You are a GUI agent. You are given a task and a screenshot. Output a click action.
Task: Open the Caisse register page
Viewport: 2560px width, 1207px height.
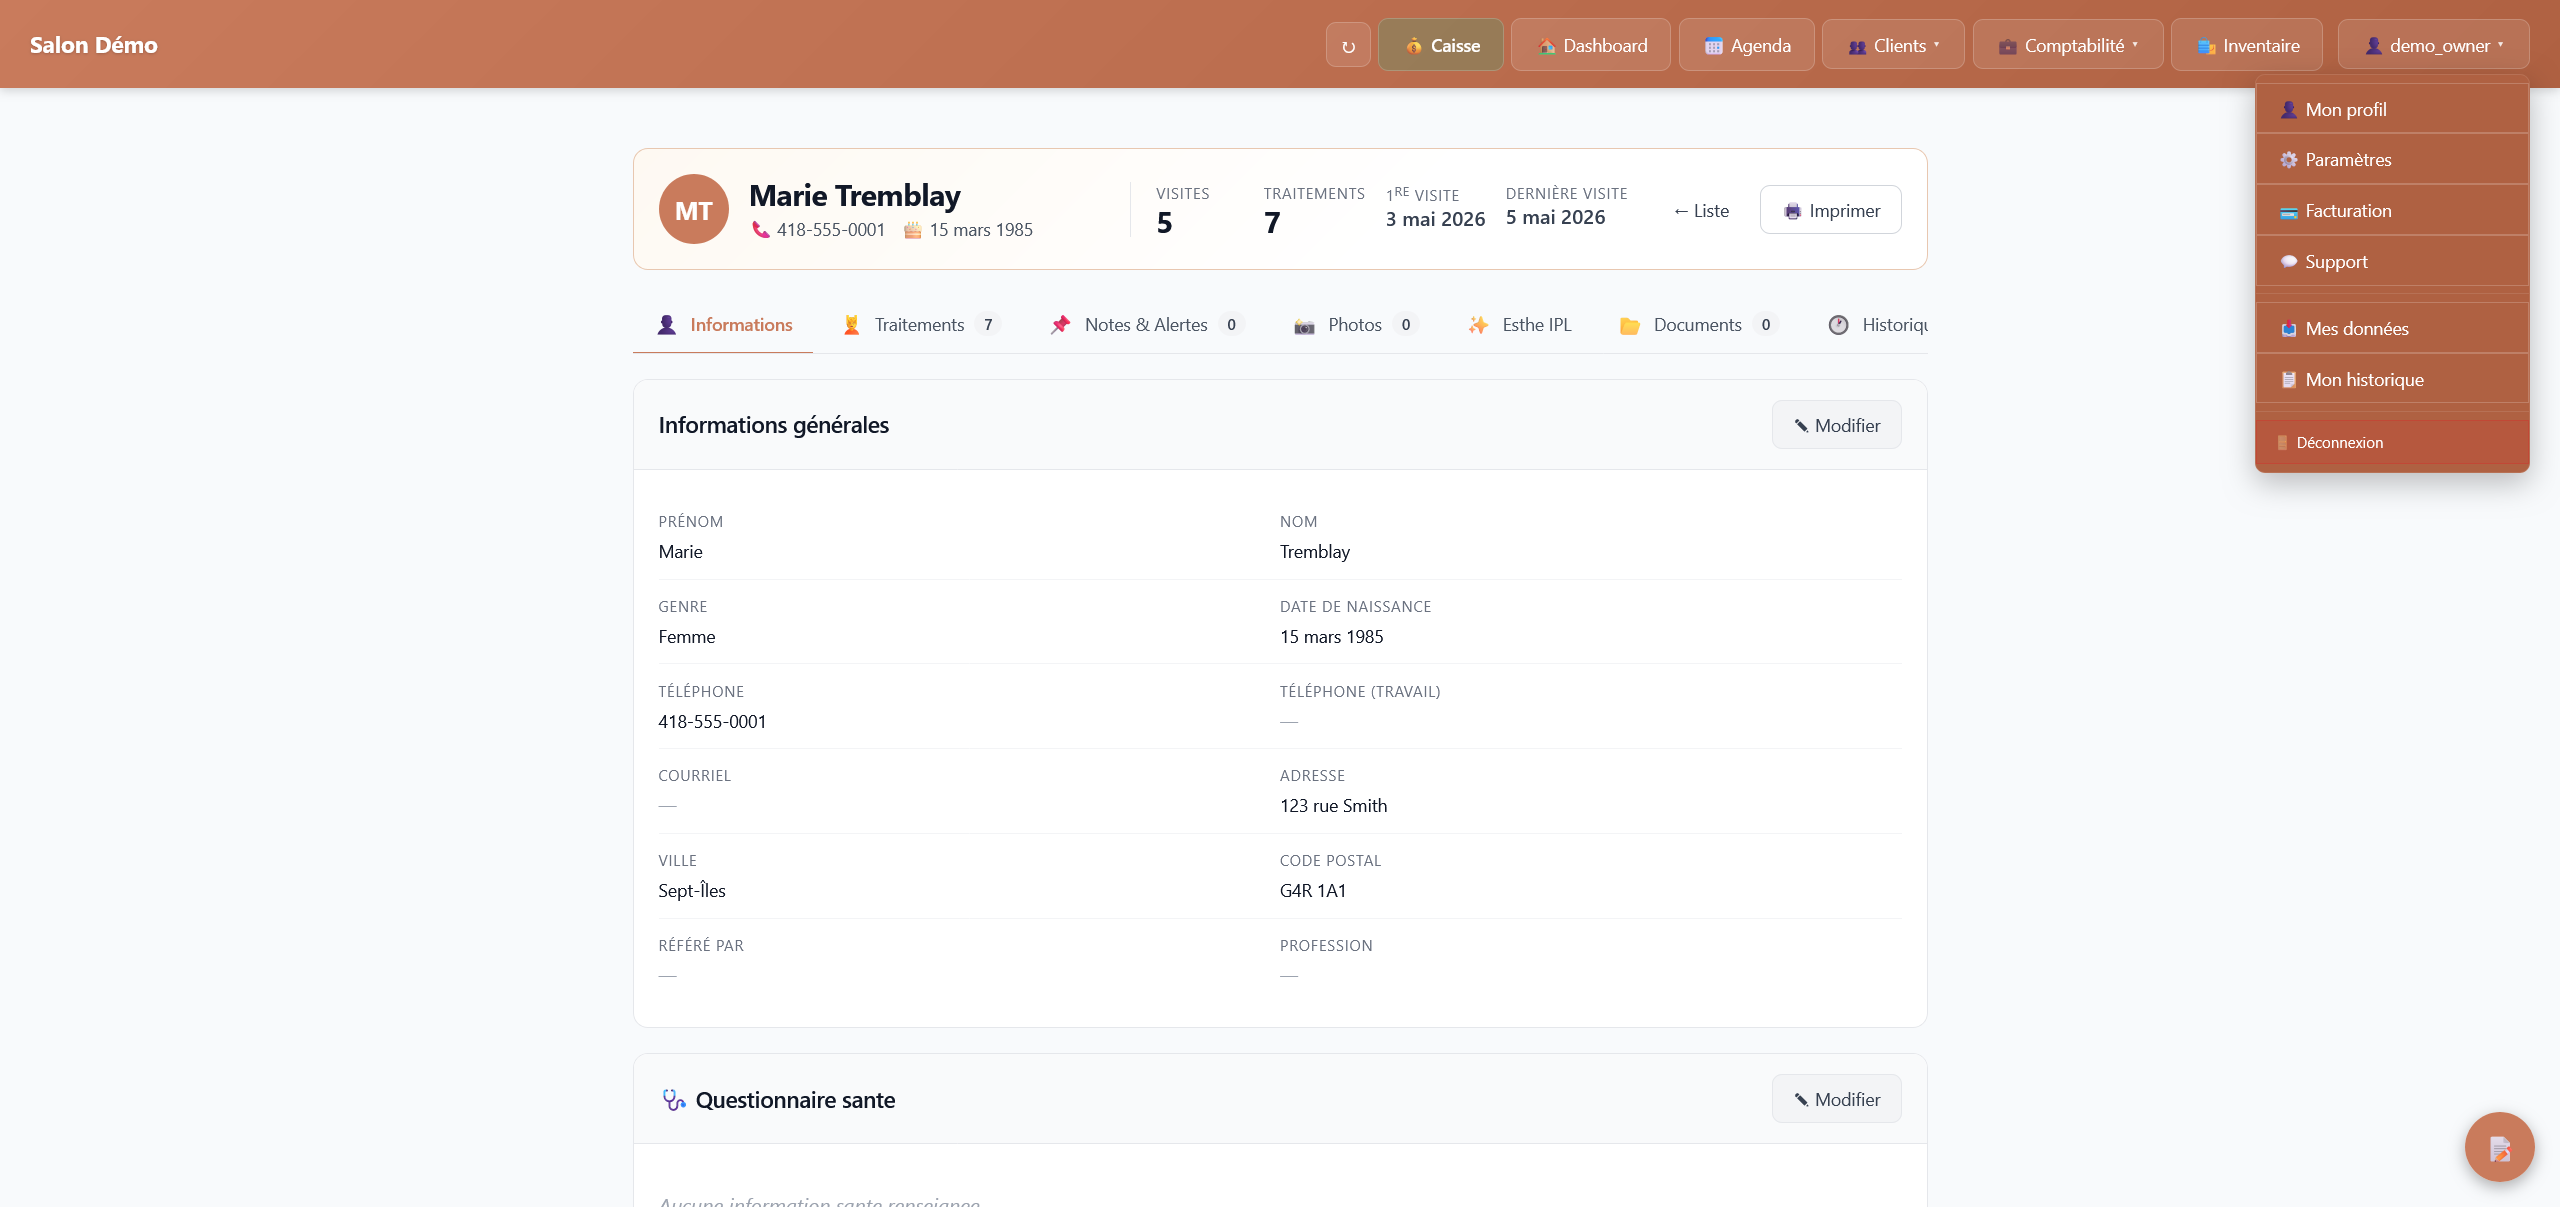[1440, 46]
